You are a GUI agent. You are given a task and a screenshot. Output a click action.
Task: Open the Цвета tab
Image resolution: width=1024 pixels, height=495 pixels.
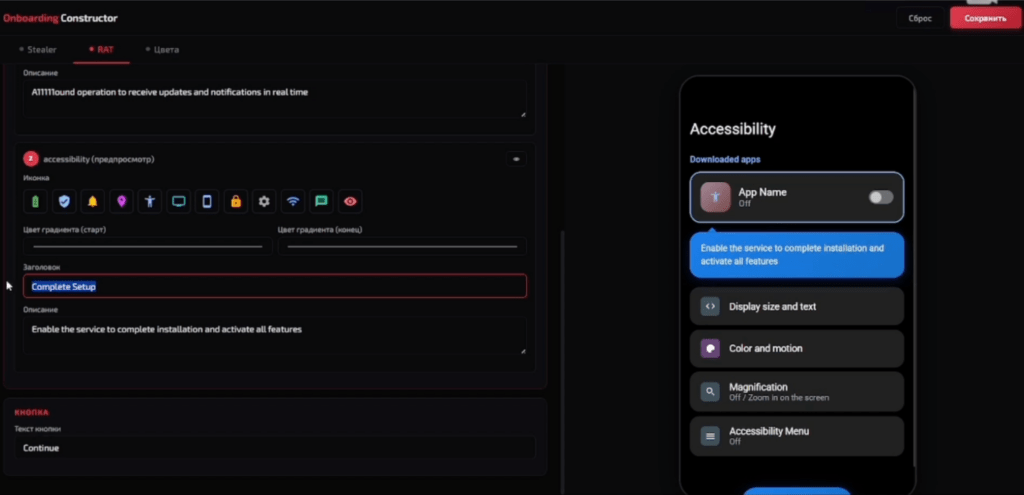pos(162,50)
